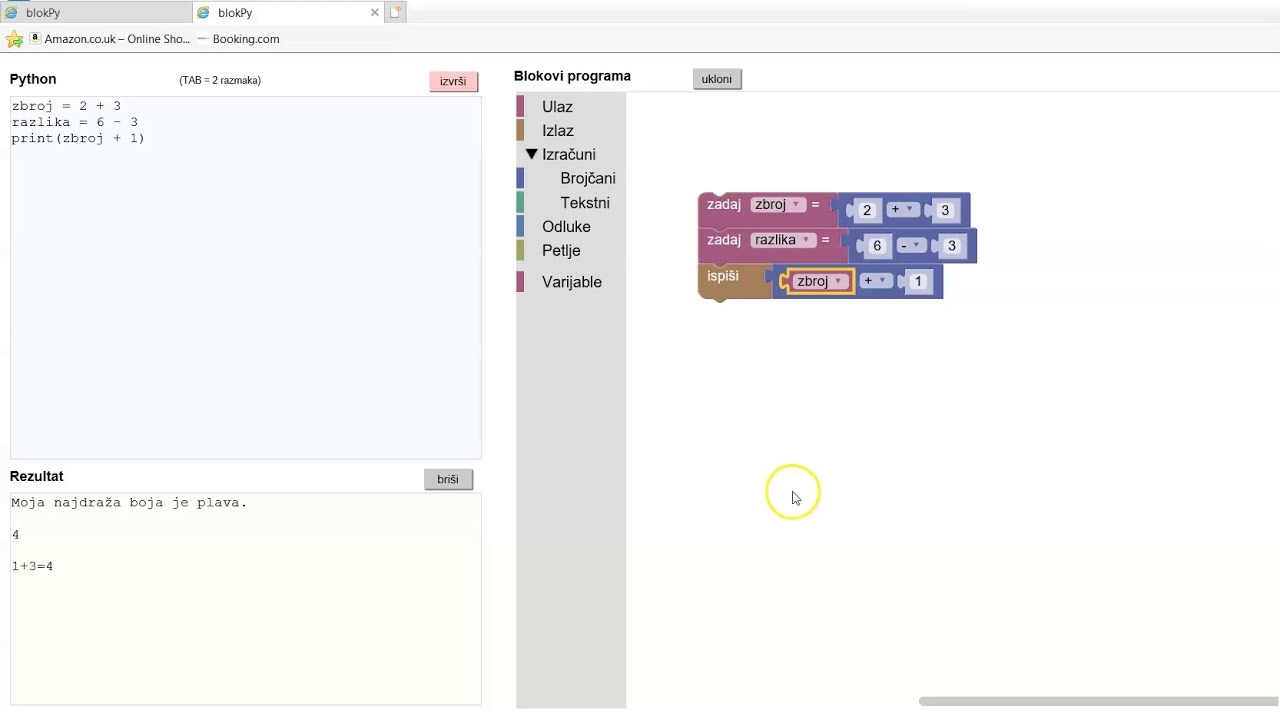The image size is (1280, 720).
Task: Click the Tekstni category color bar
Action: click(x=520, y=203)
